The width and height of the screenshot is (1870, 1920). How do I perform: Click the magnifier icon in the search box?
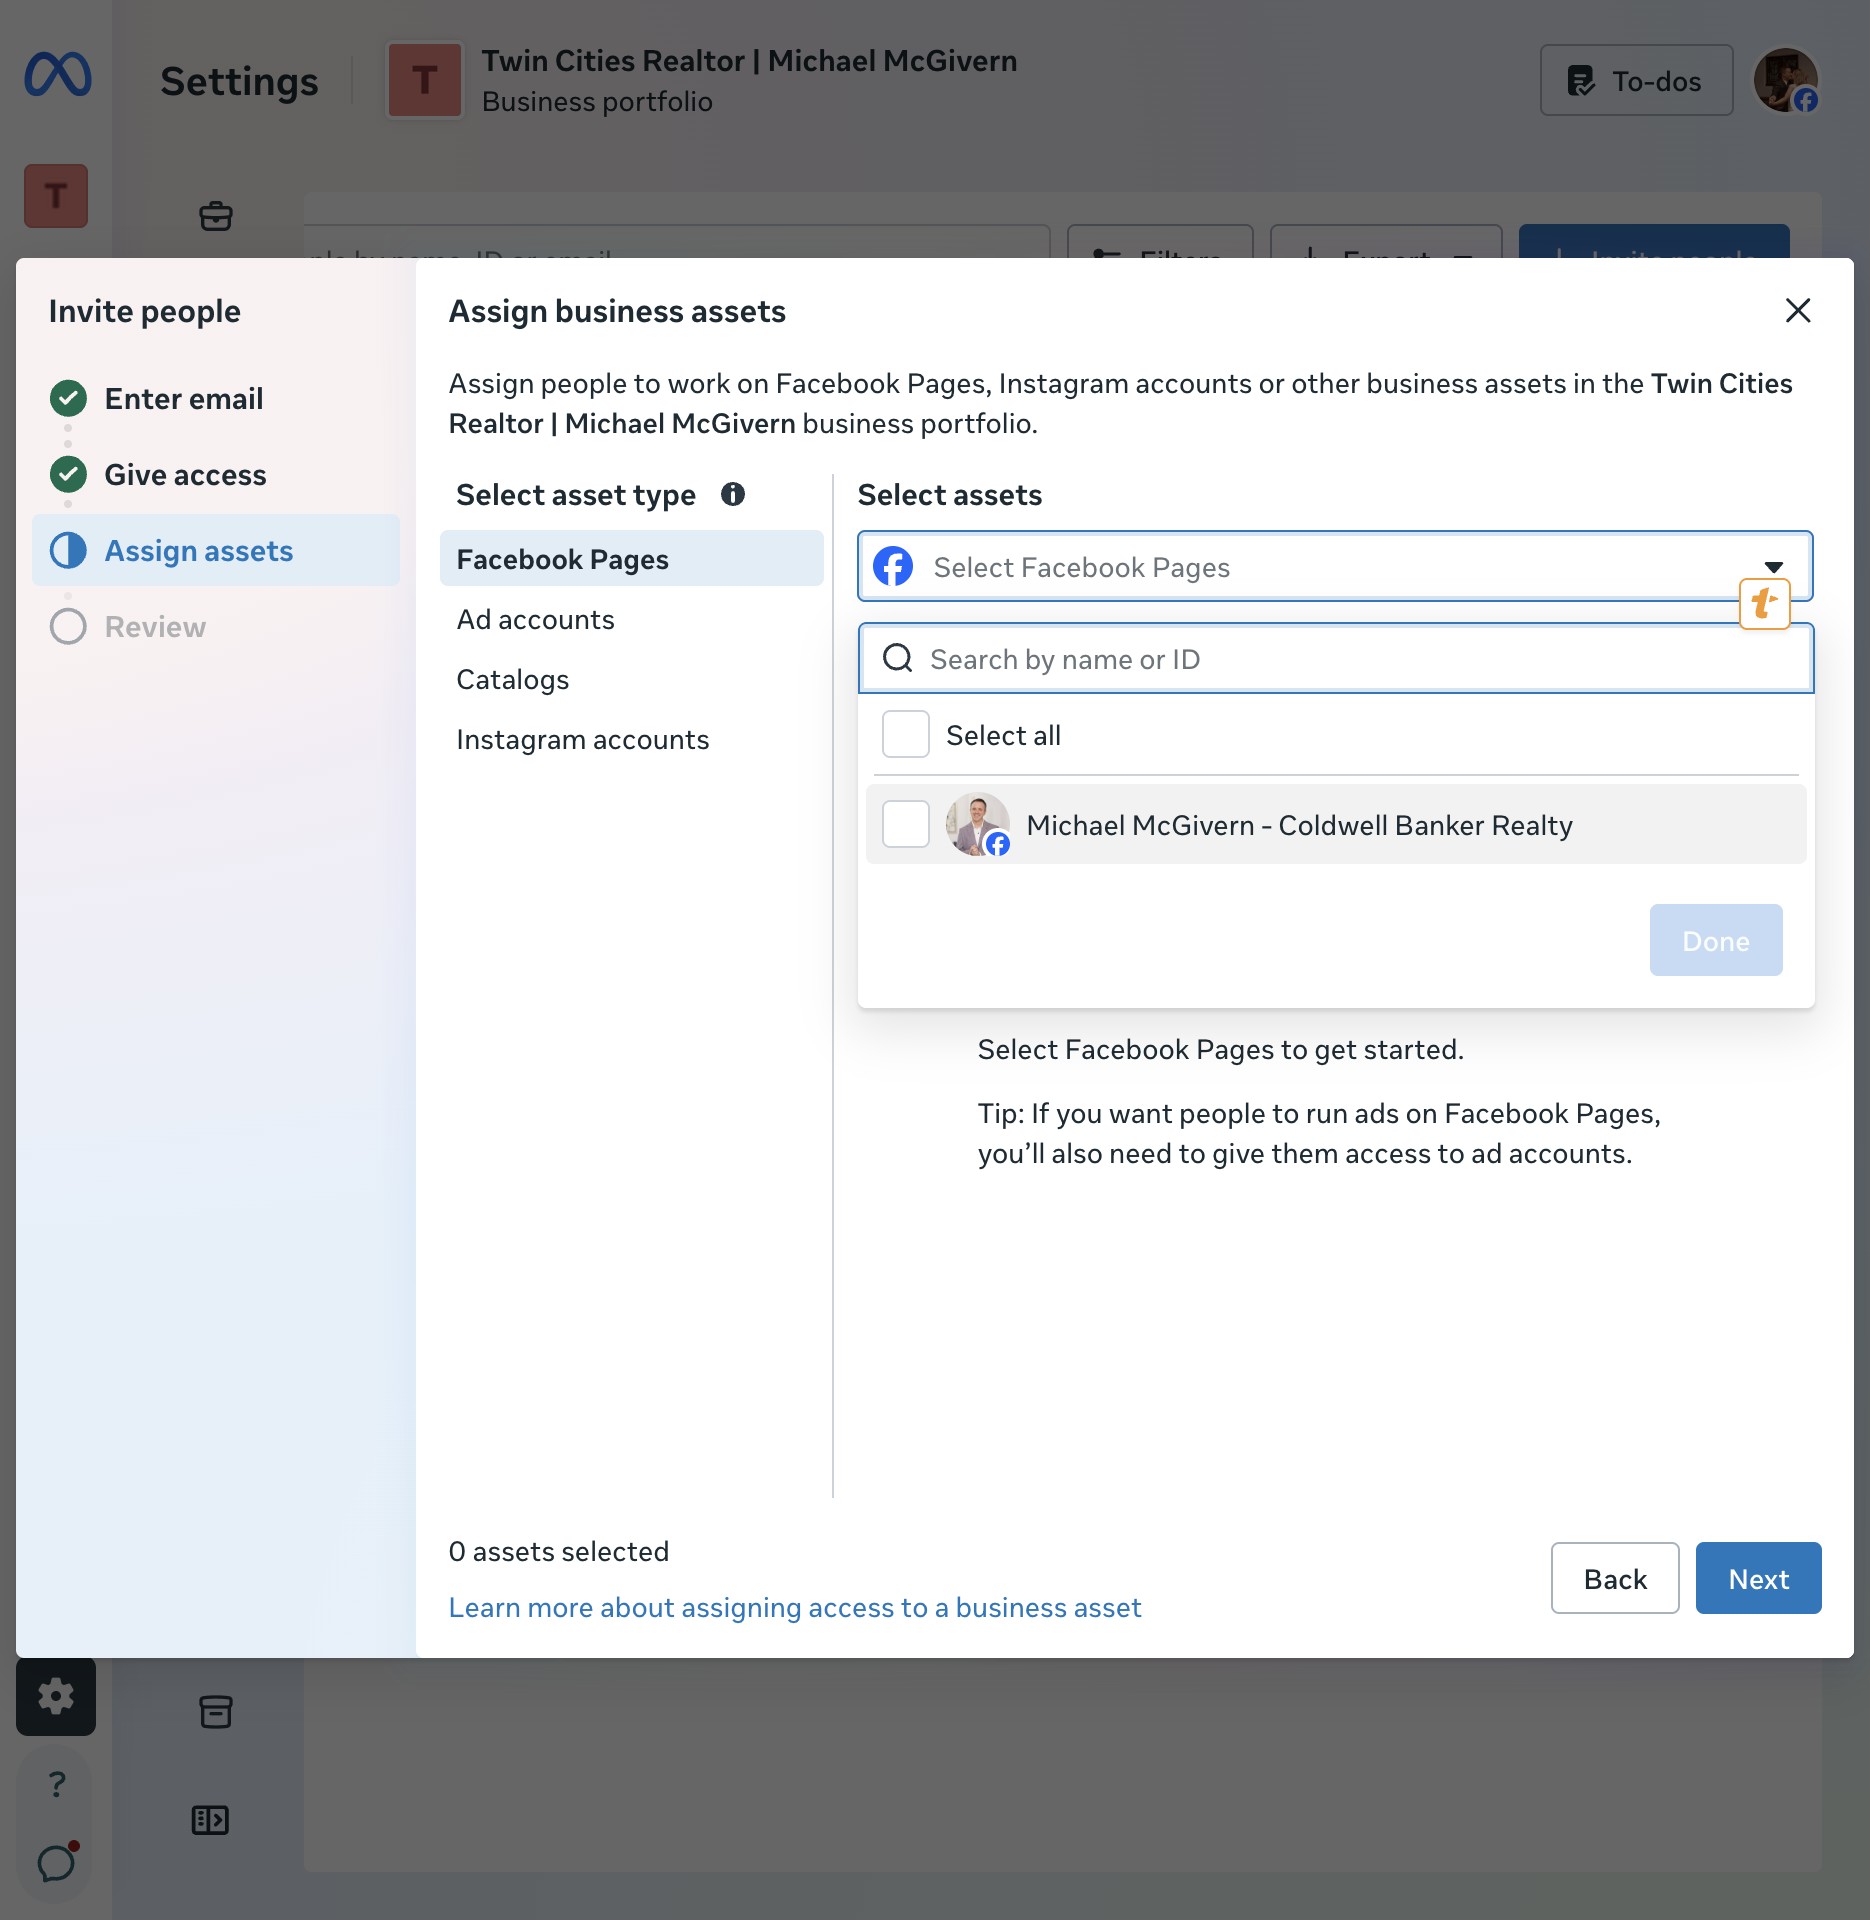[x=897, y=658]
